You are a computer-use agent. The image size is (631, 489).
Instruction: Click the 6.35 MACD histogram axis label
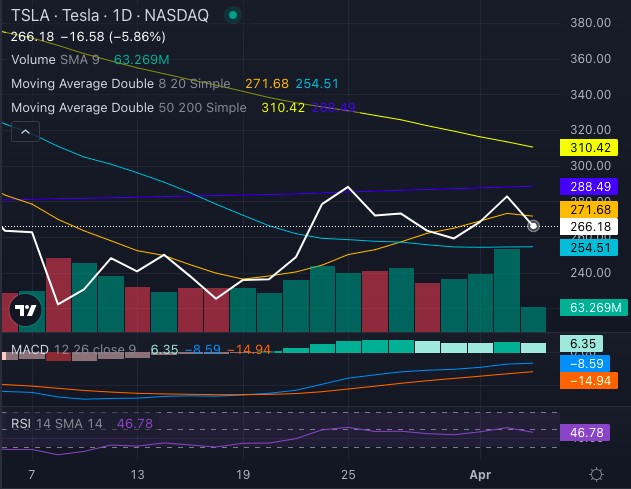pos(581,343)
